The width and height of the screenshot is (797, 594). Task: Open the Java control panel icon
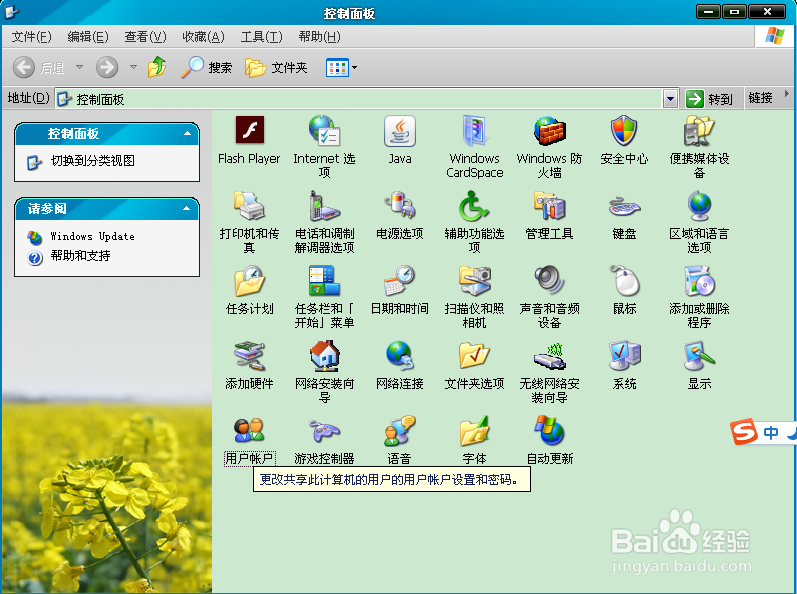[400, 131]
